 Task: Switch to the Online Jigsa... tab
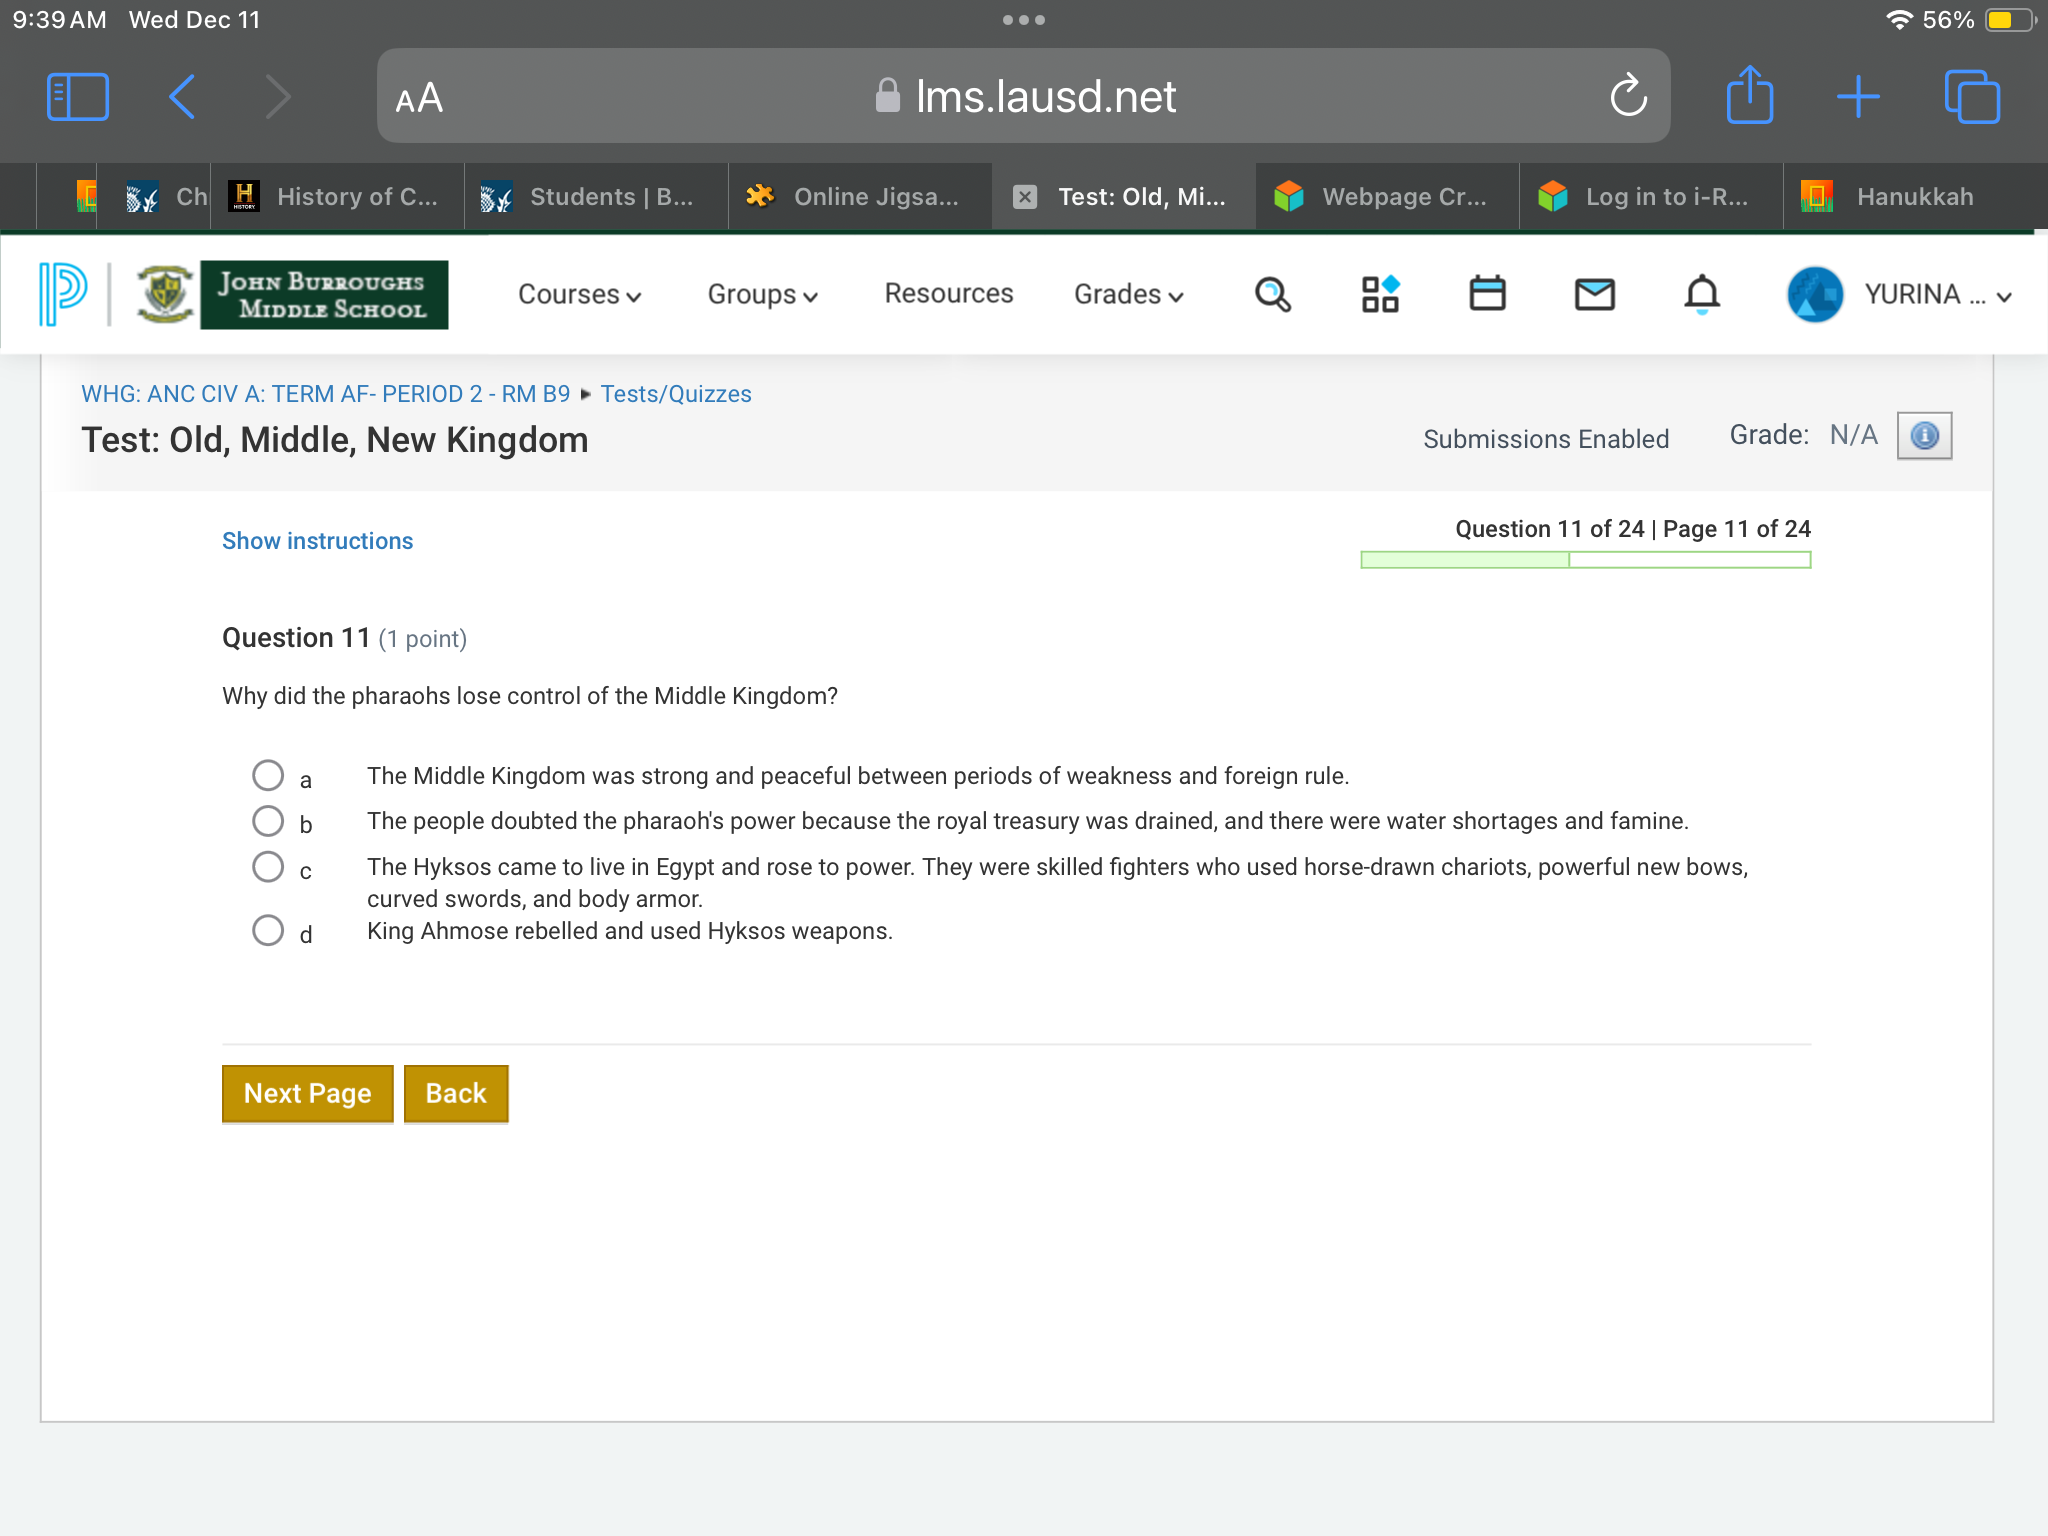pos(860,197)
